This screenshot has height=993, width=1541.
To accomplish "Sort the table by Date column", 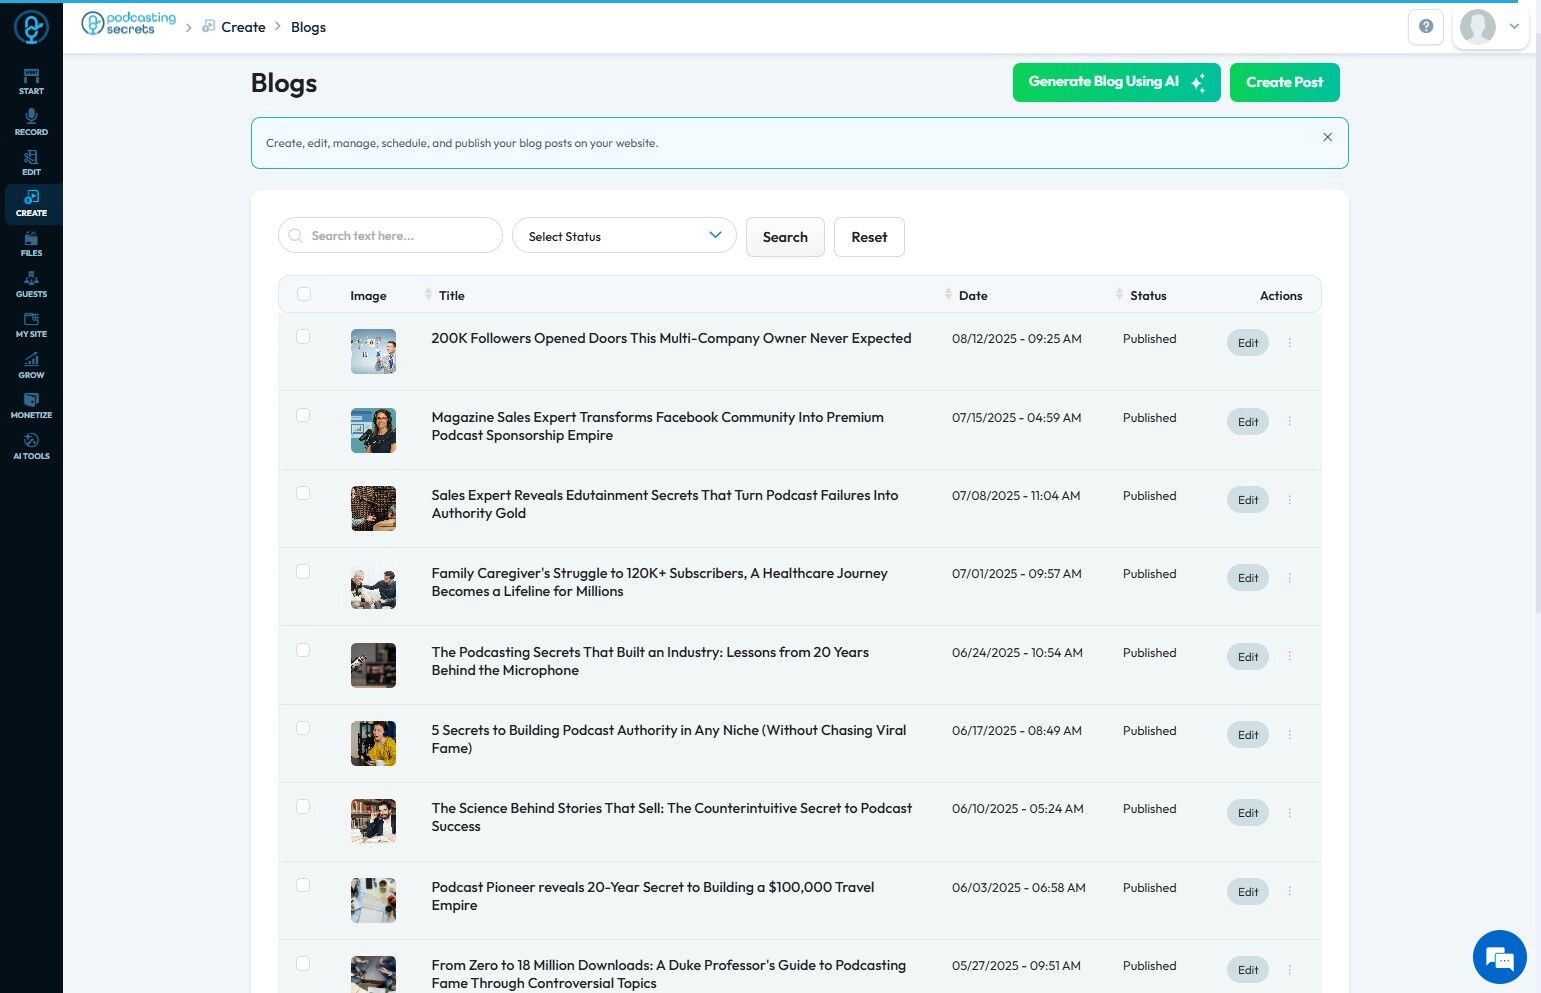I will tap(971, 295).
